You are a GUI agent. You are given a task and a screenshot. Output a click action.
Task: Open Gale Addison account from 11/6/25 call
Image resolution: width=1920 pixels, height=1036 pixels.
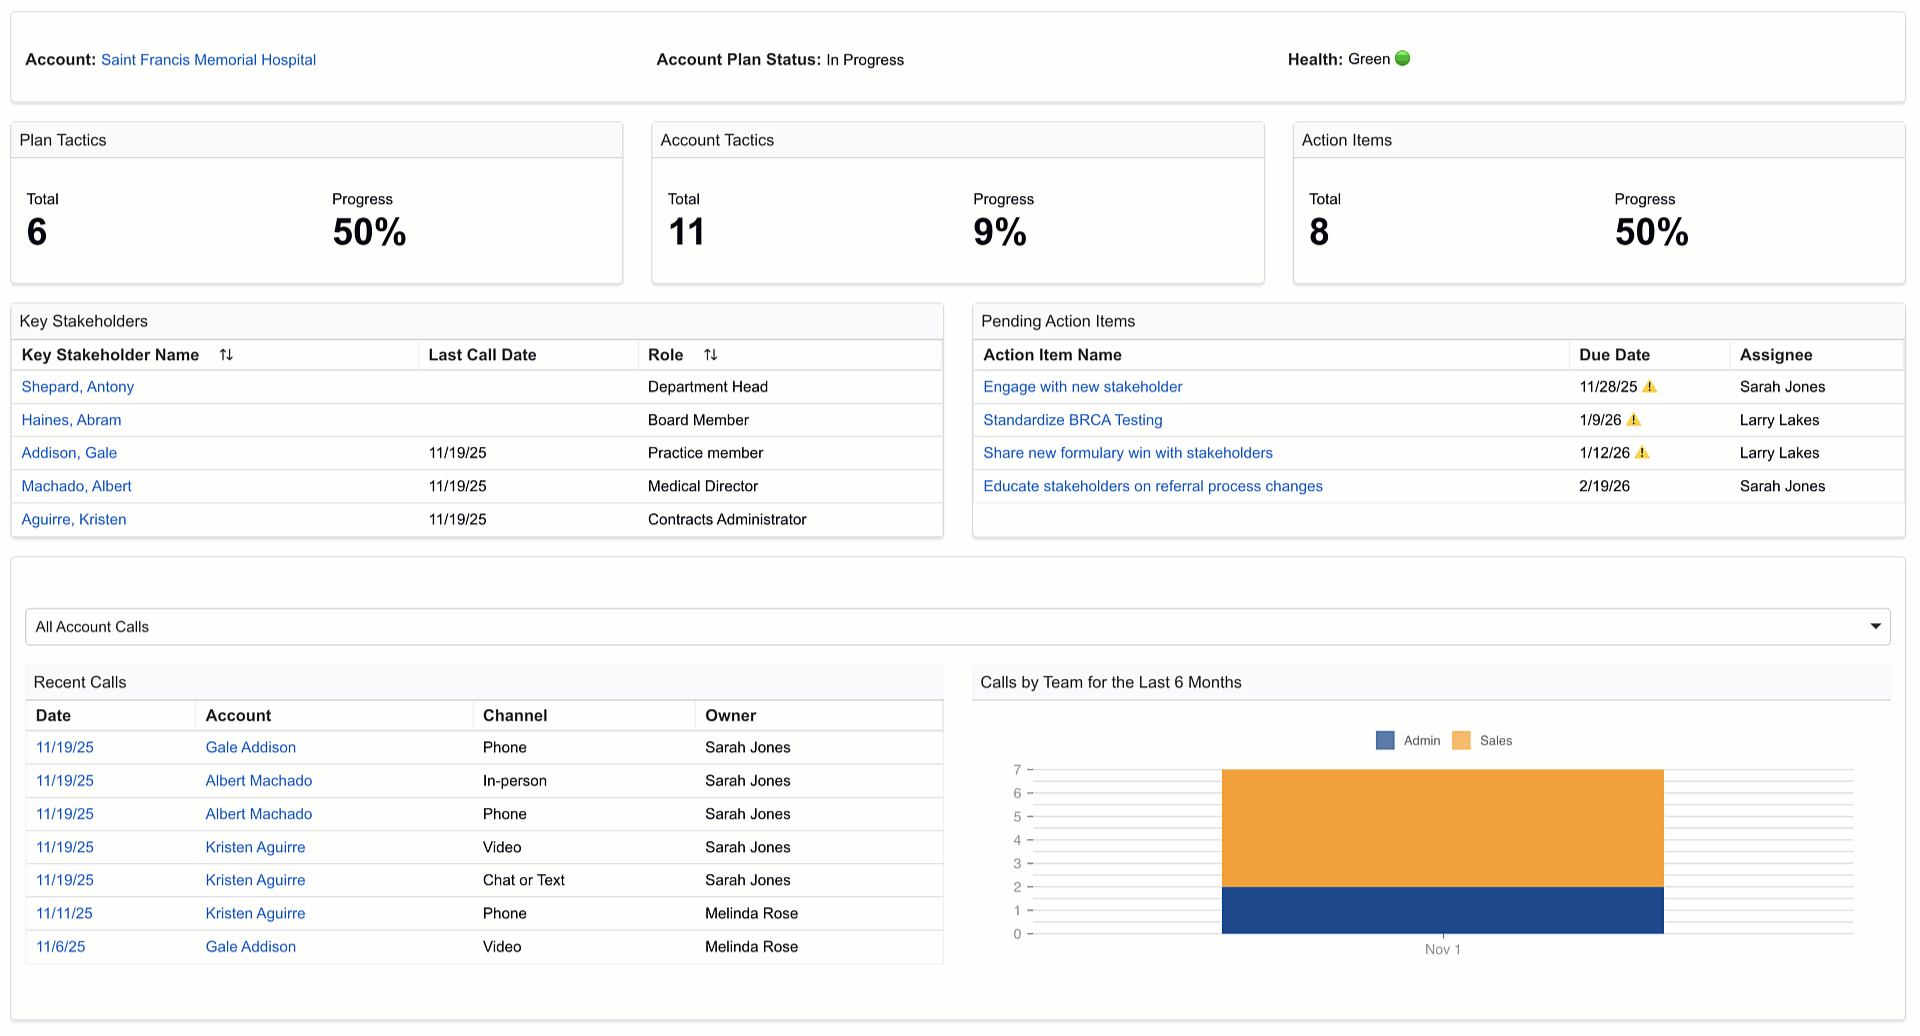click(x=250, y=947)
